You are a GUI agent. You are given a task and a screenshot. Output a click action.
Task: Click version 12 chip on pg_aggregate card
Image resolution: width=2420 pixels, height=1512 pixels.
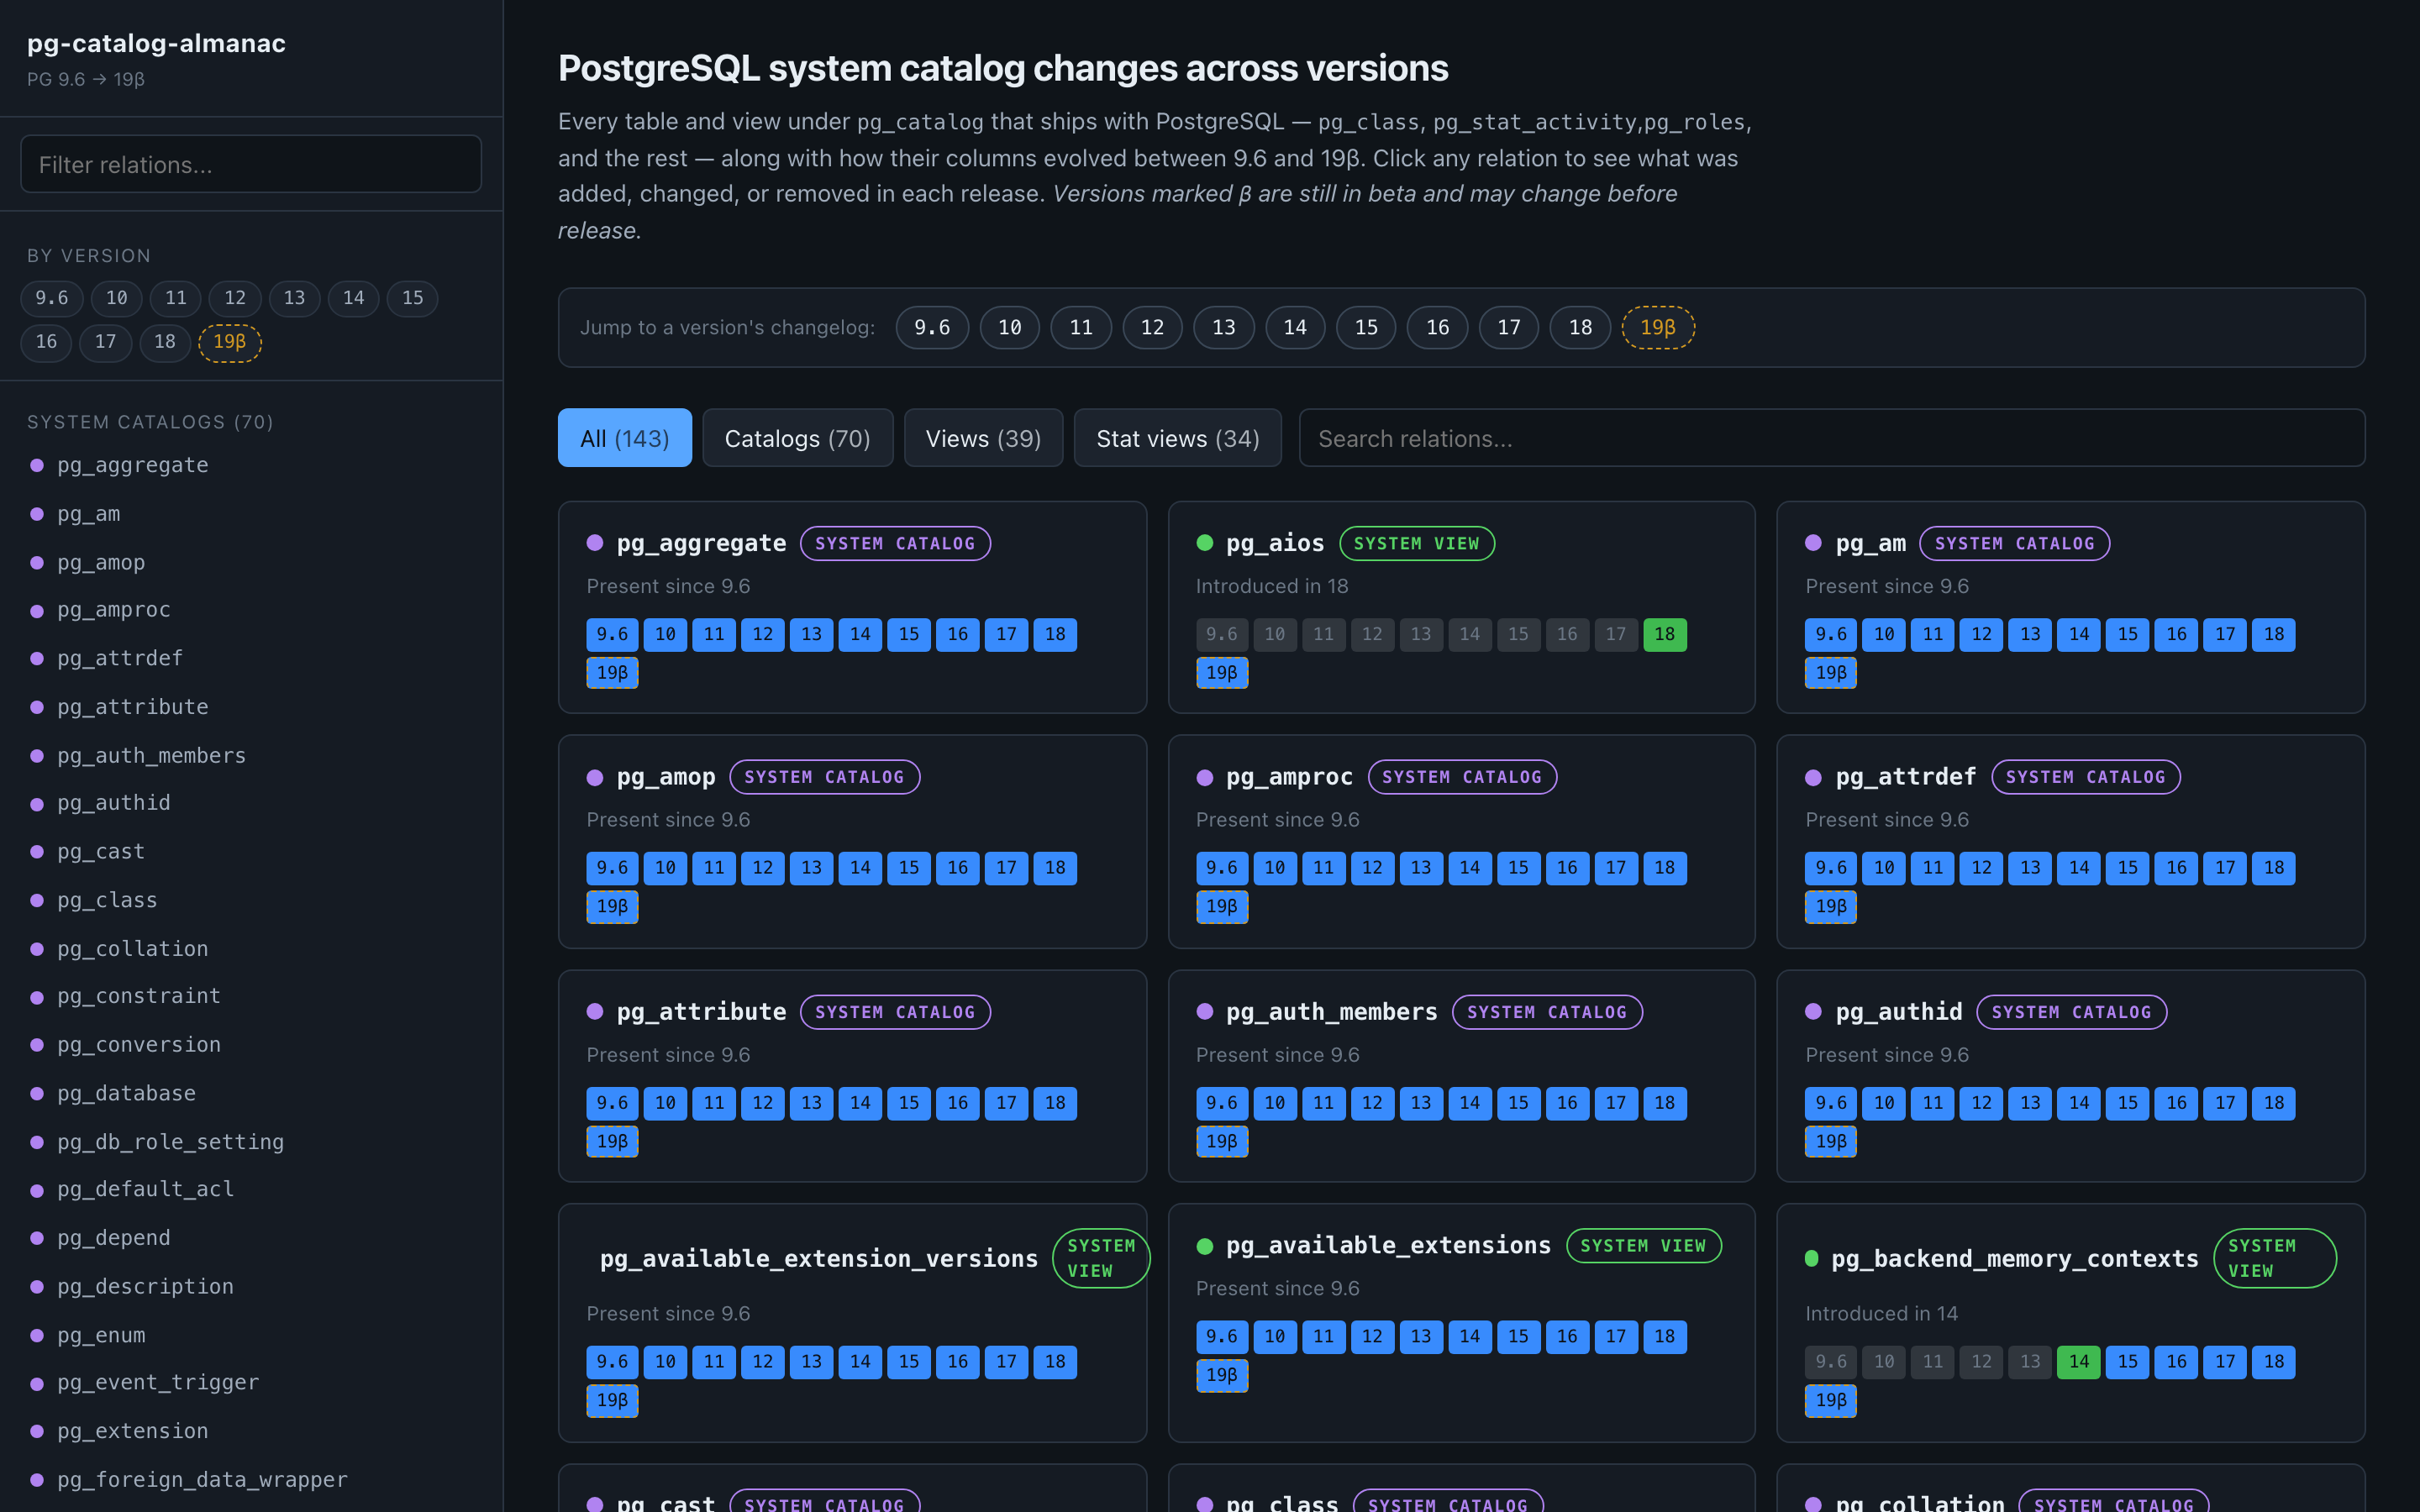762,634
